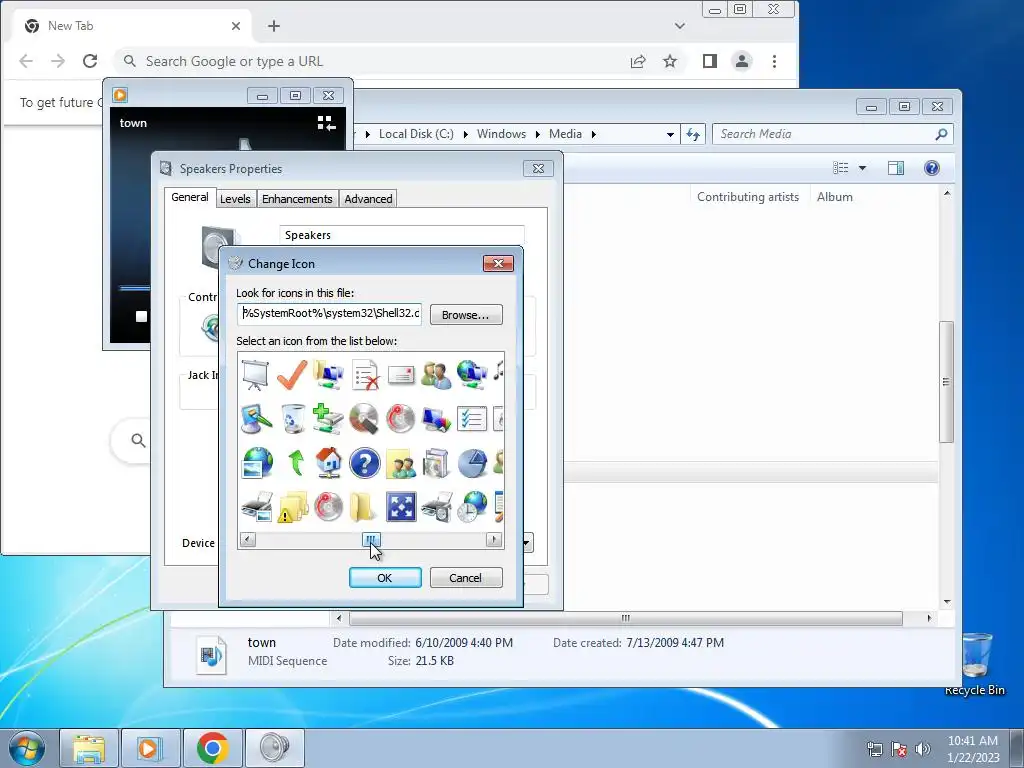Select the mail envelope icon
This screenshot has height=768, width=1024.
(401, 375)
